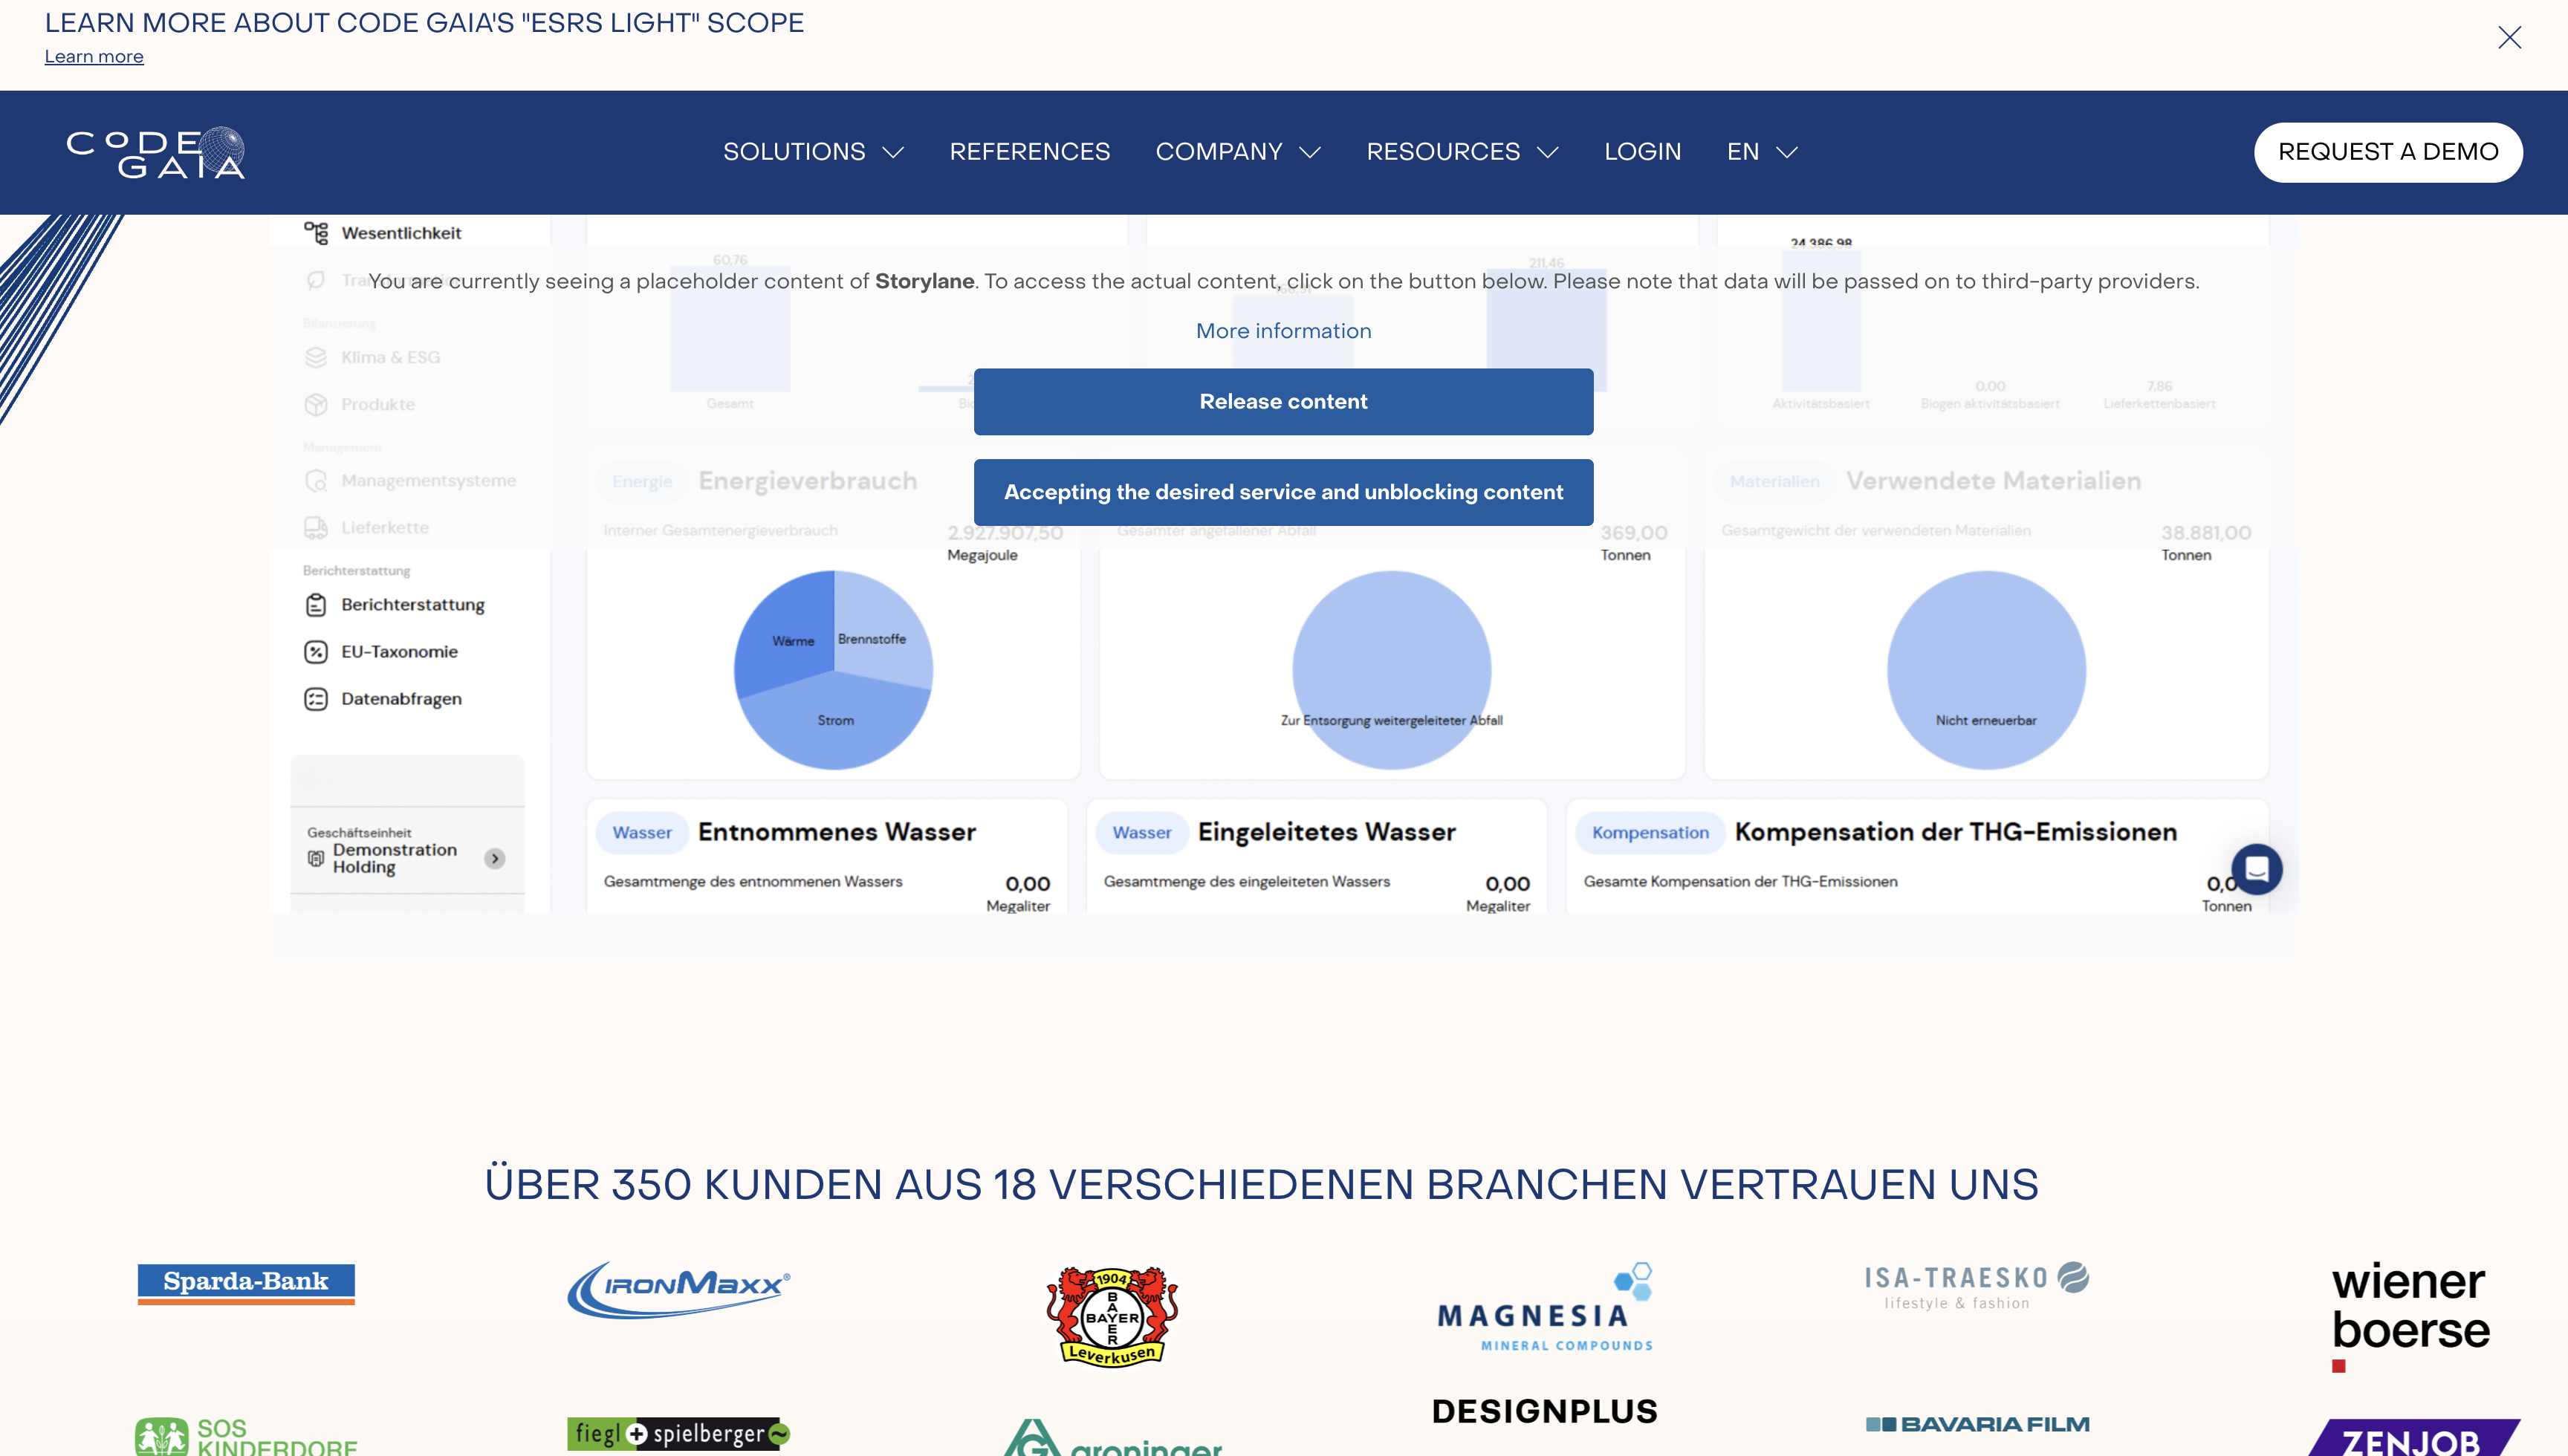Open the chat widget icon
The height and width of the screenshot is (1456, 2568).
click(x=2256, y=869)
